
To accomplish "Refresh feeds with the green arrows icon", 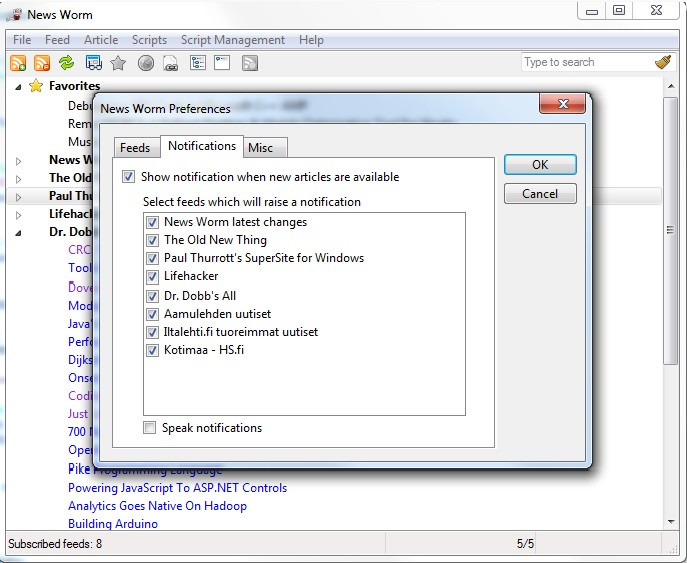I will pyautogui.click(x=67, y=63).
